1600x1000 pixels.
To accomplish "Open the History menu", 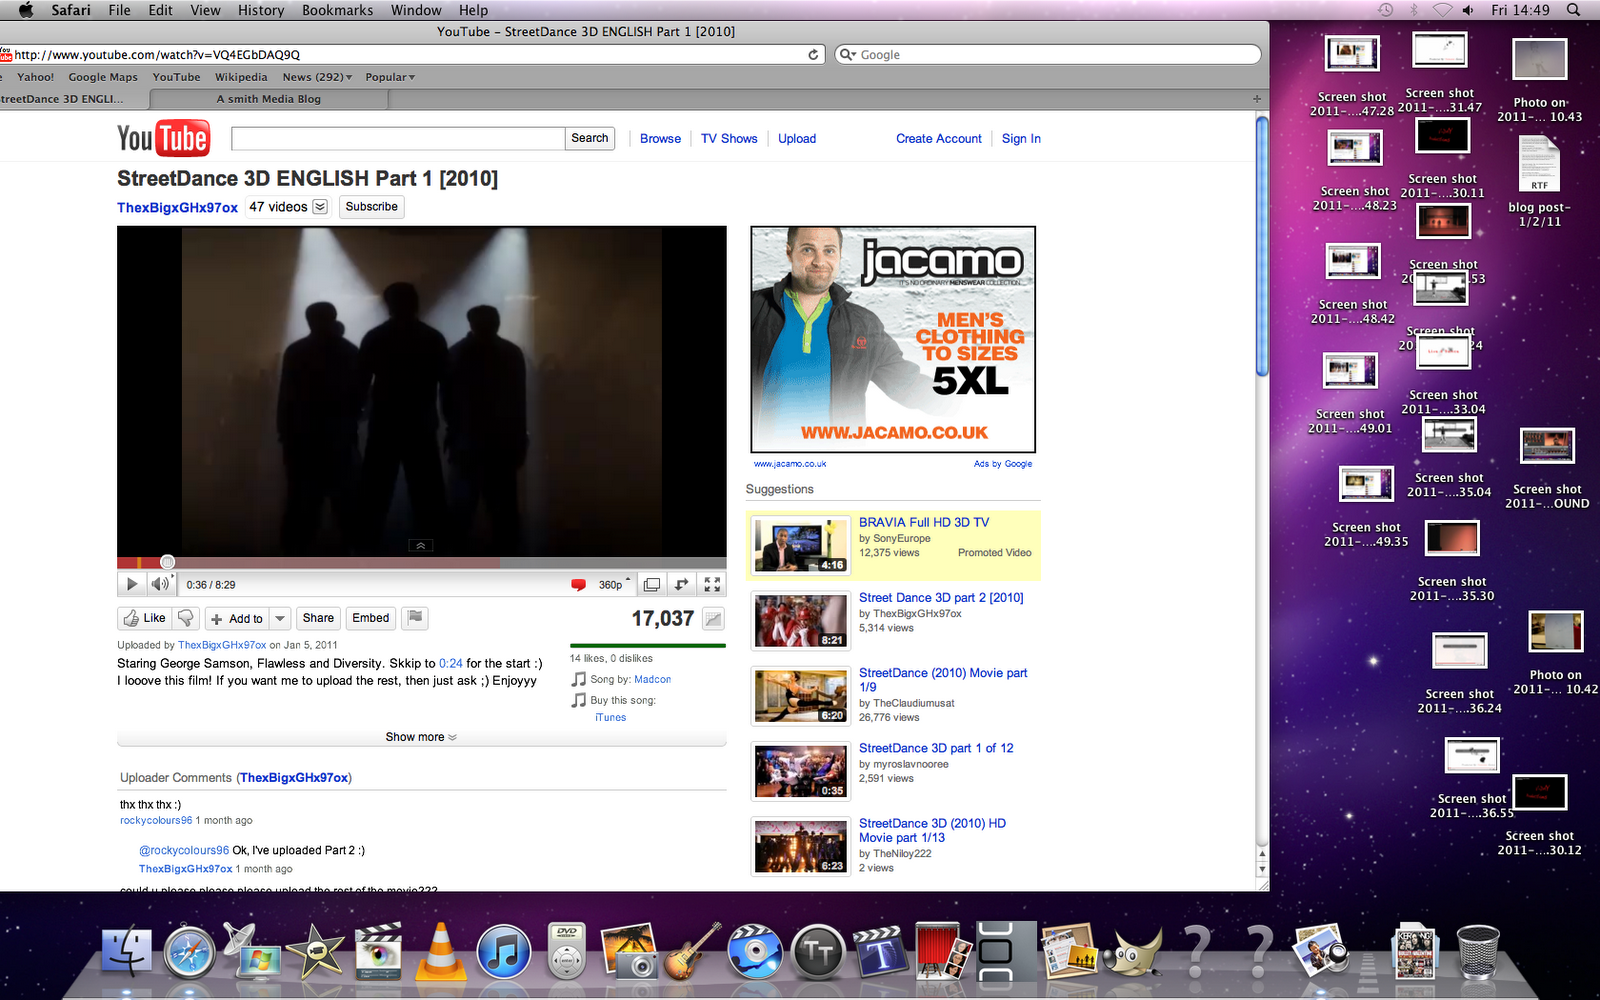I will [261, 10].
